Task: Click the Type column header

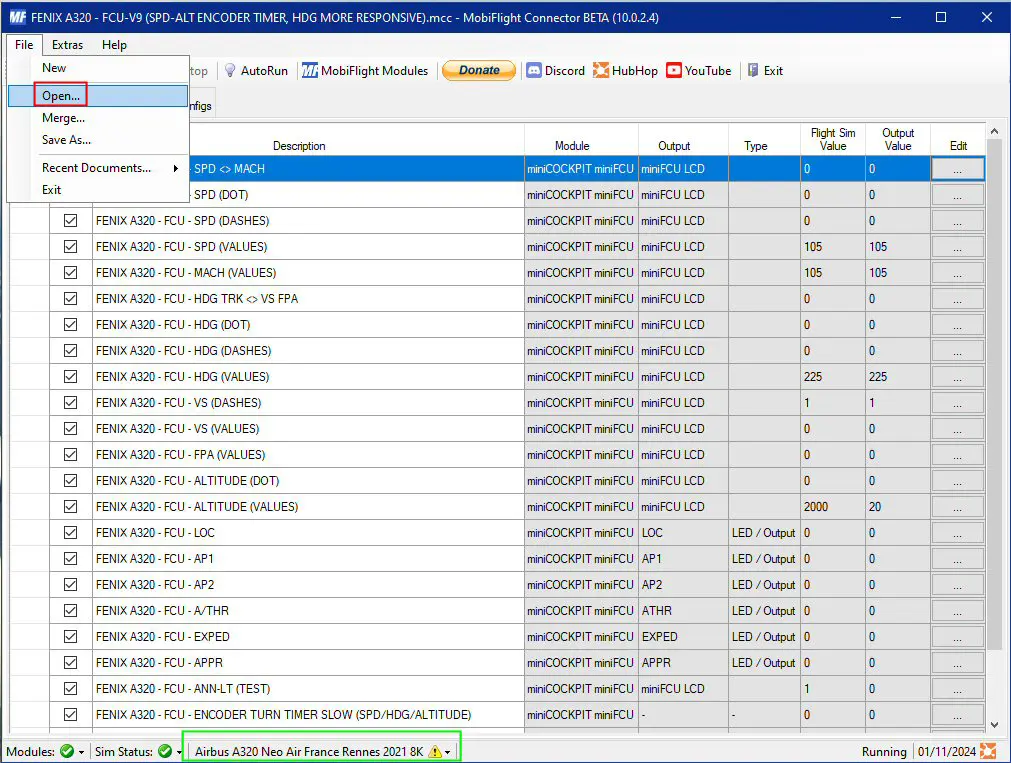Action: point(756,146)
